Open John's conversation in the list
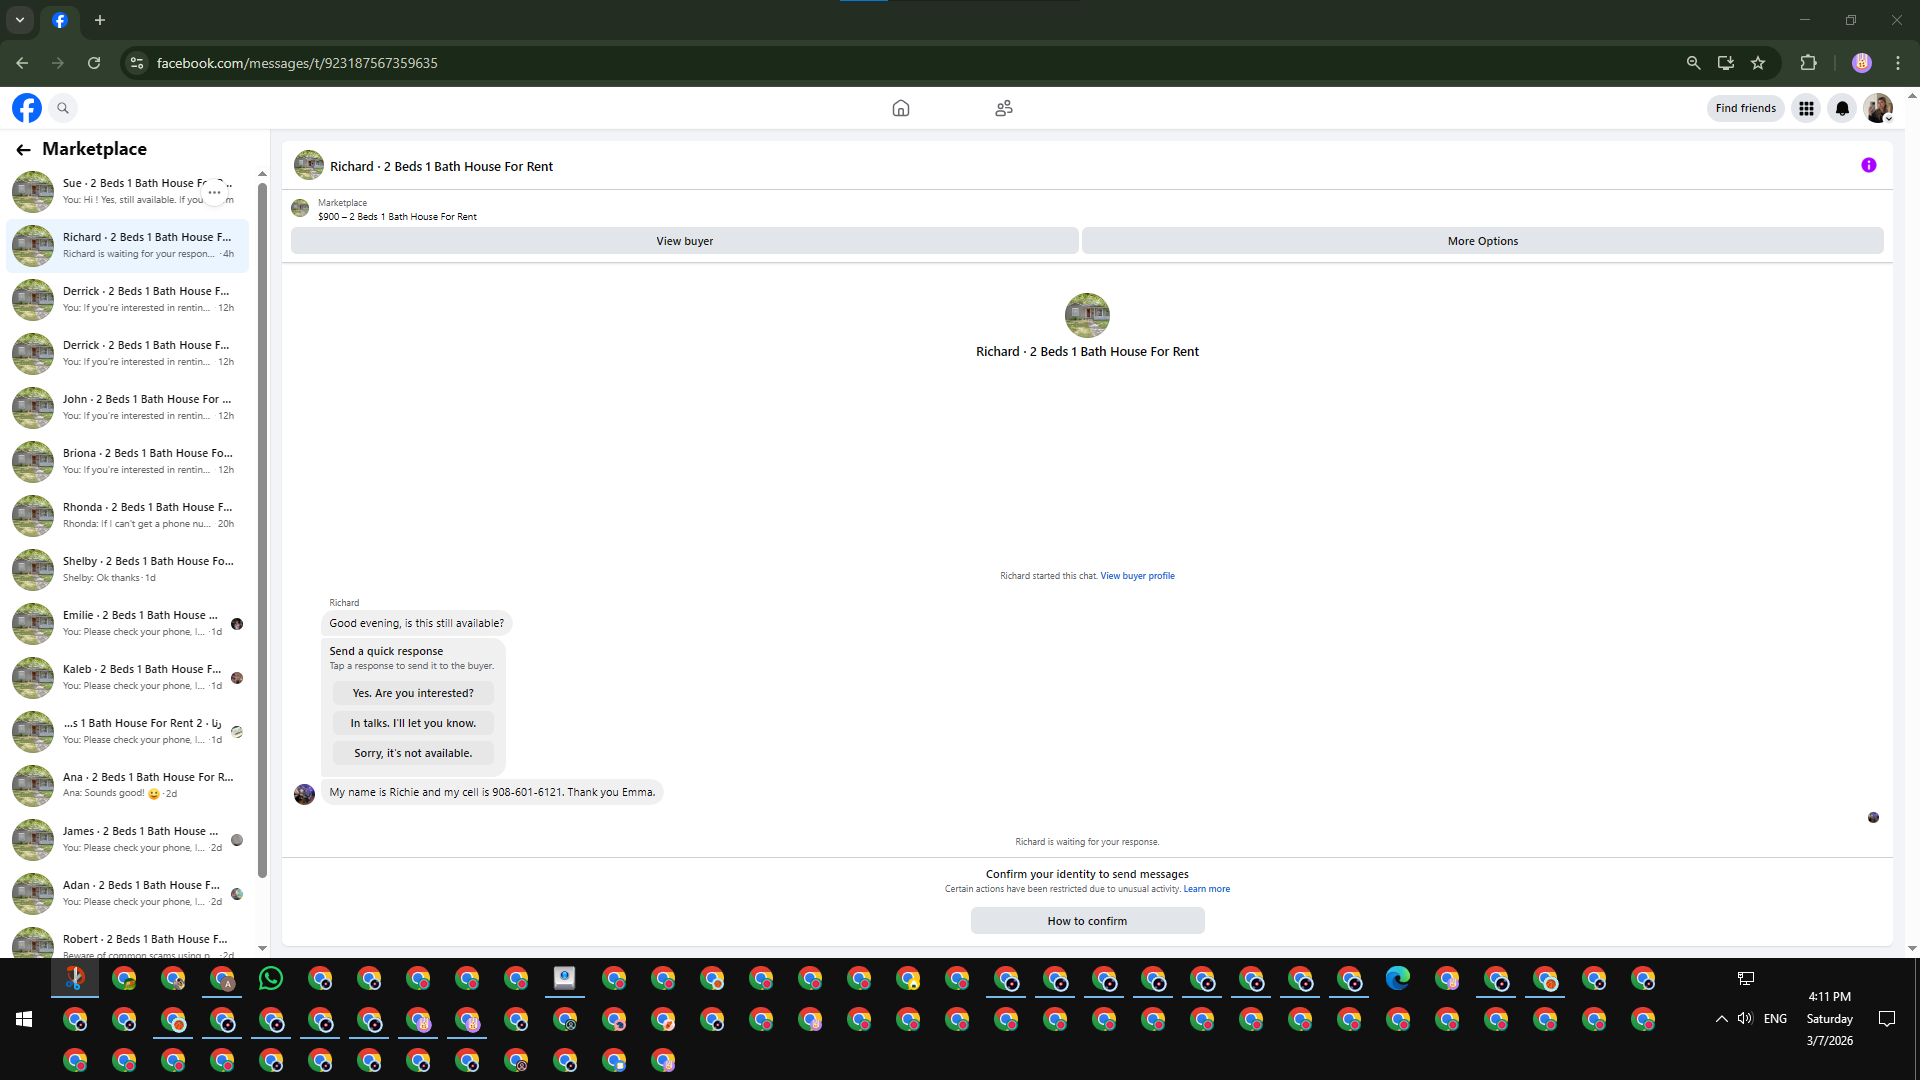The width and height of the screenshot is (1920, 1080). click(128, 408)
